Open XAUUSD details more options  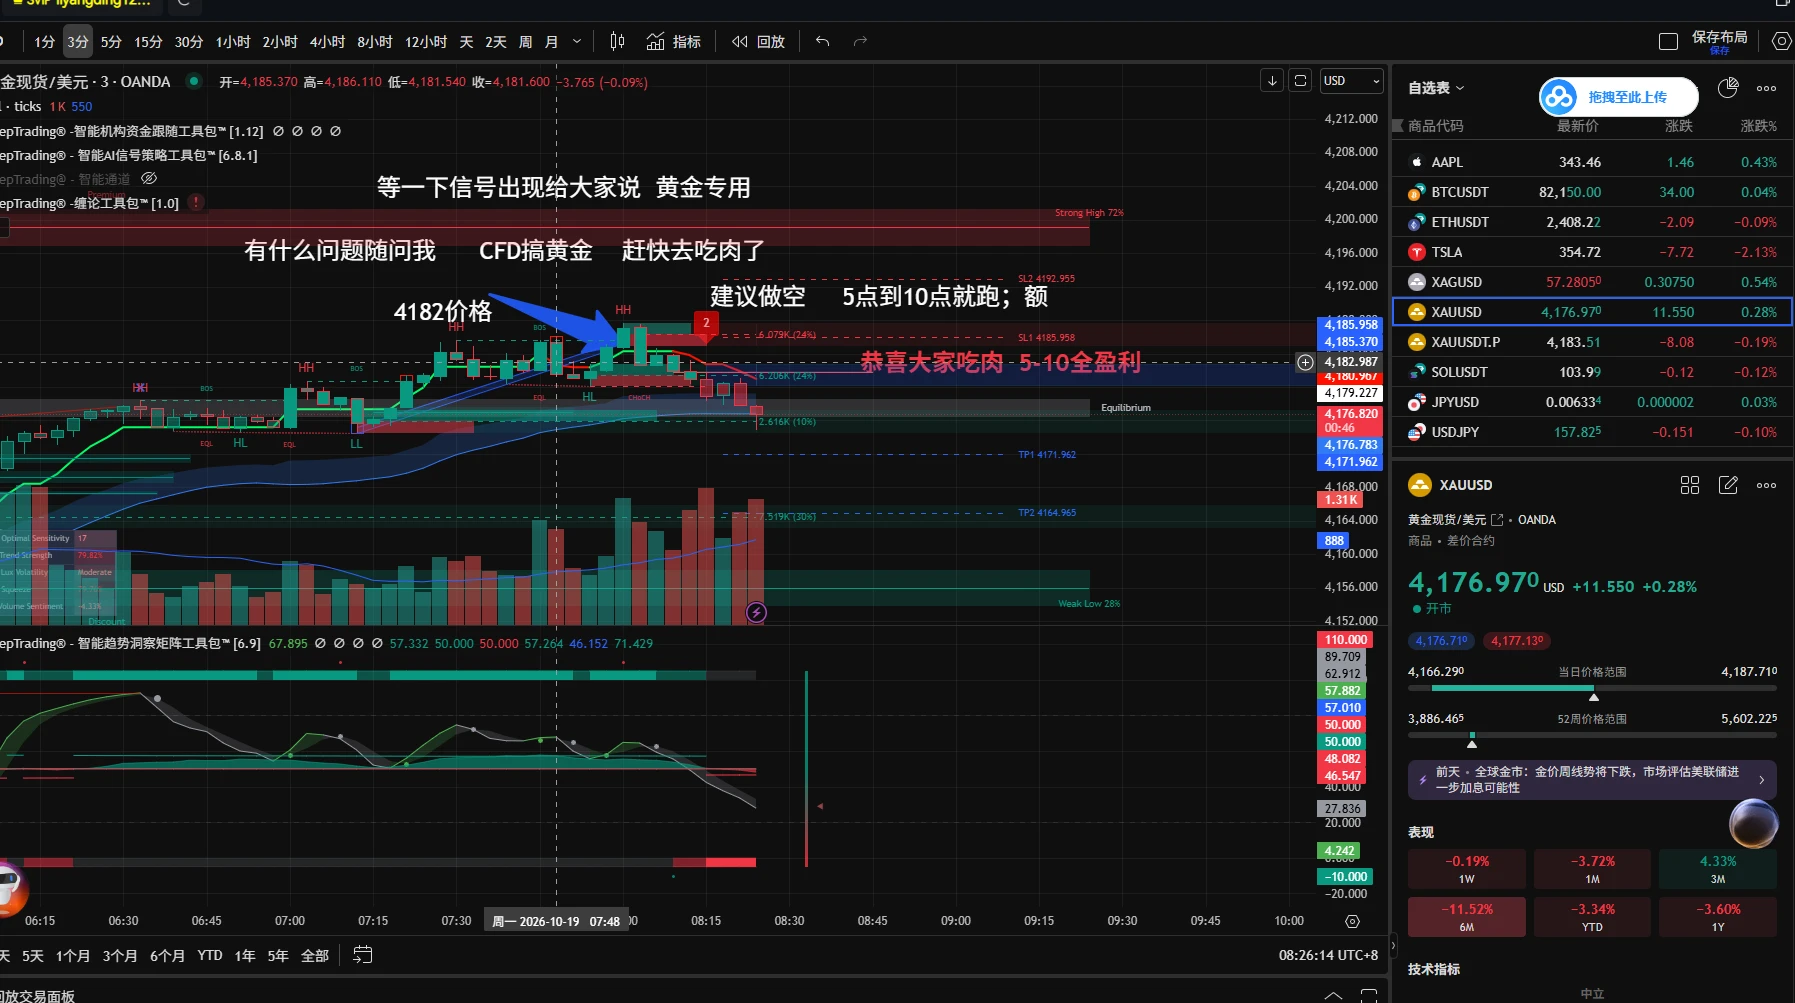(x=1767, y=485)
